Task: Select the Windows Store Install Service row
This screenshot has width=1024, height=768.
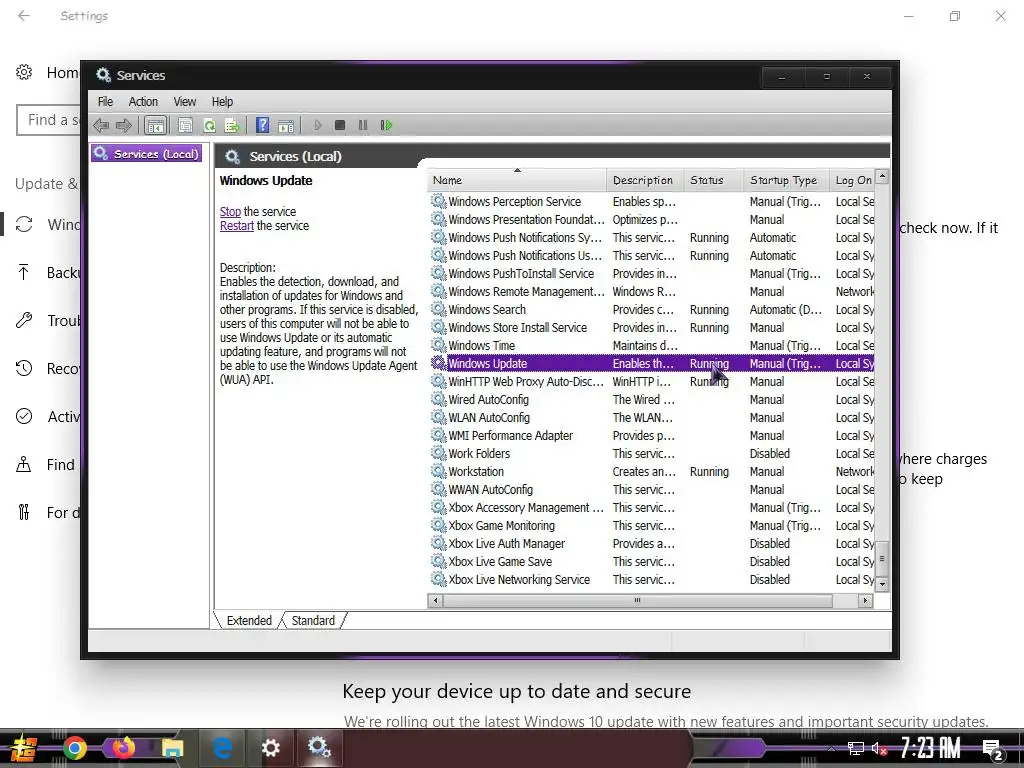Action: (x=652, y=328)
